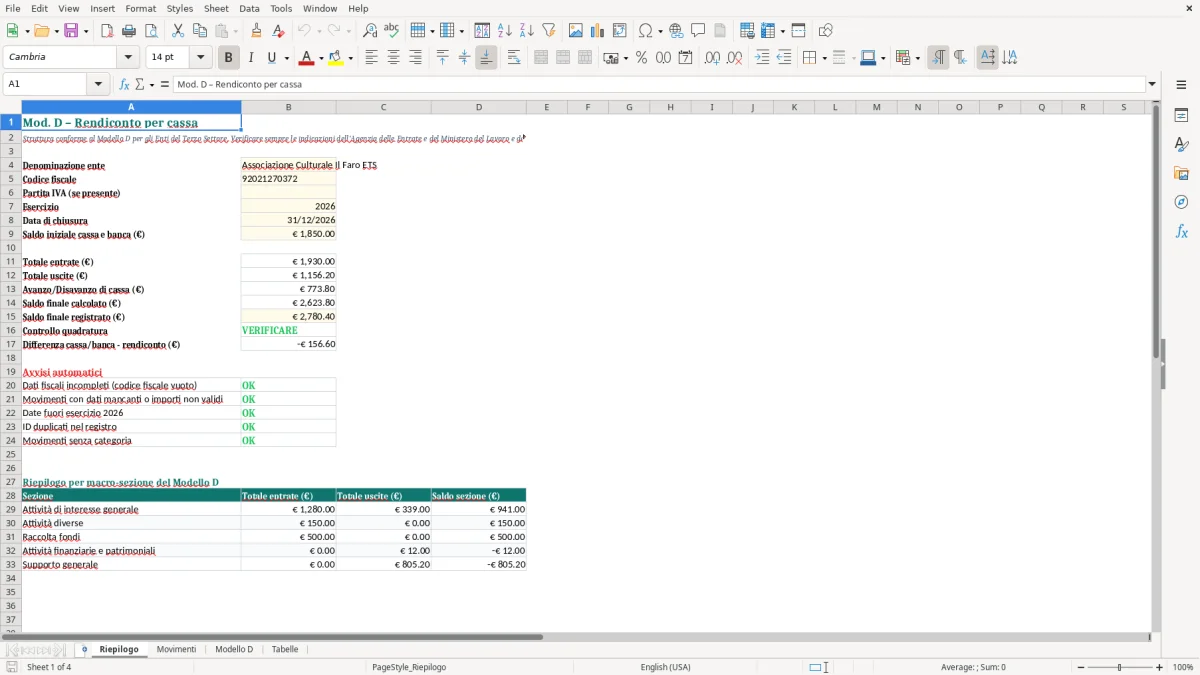Click the formula input line

658,84
